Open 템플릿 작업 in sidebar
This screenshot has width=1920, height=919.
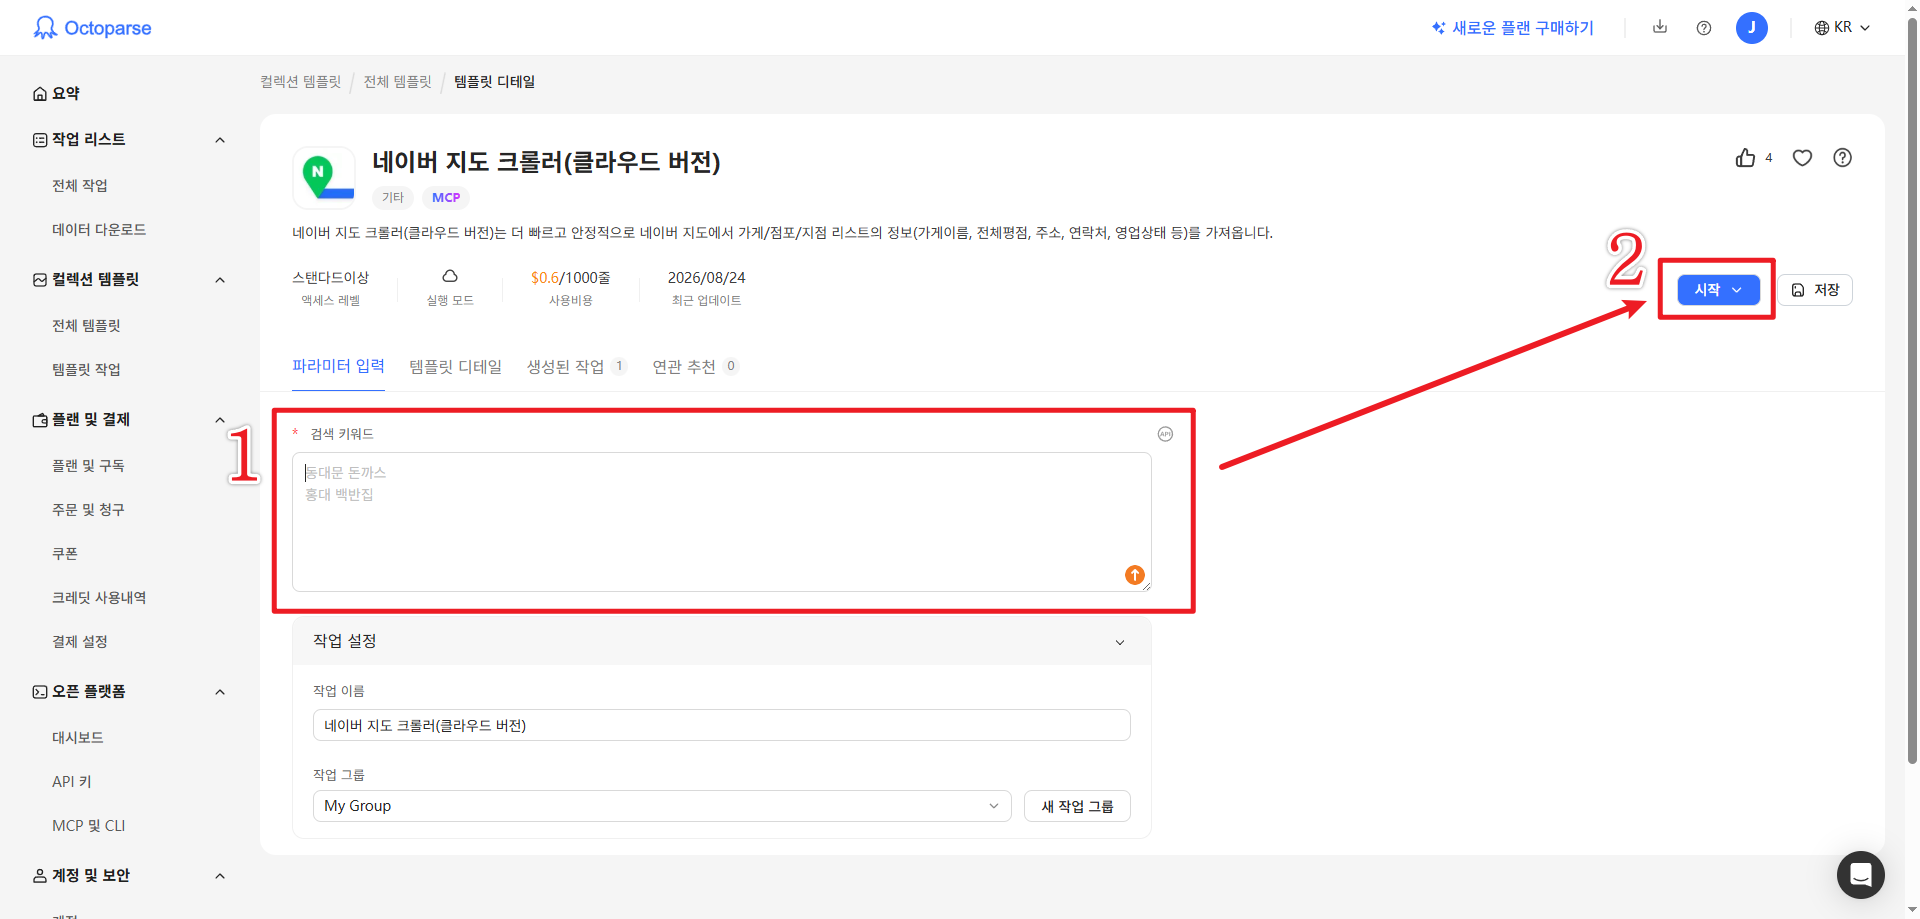pos(86,370)
